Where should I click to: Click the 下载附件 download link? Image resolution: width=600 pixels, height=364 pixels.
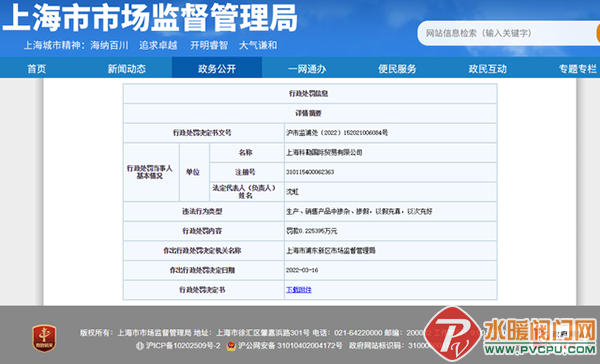click(x=299, y=290)
